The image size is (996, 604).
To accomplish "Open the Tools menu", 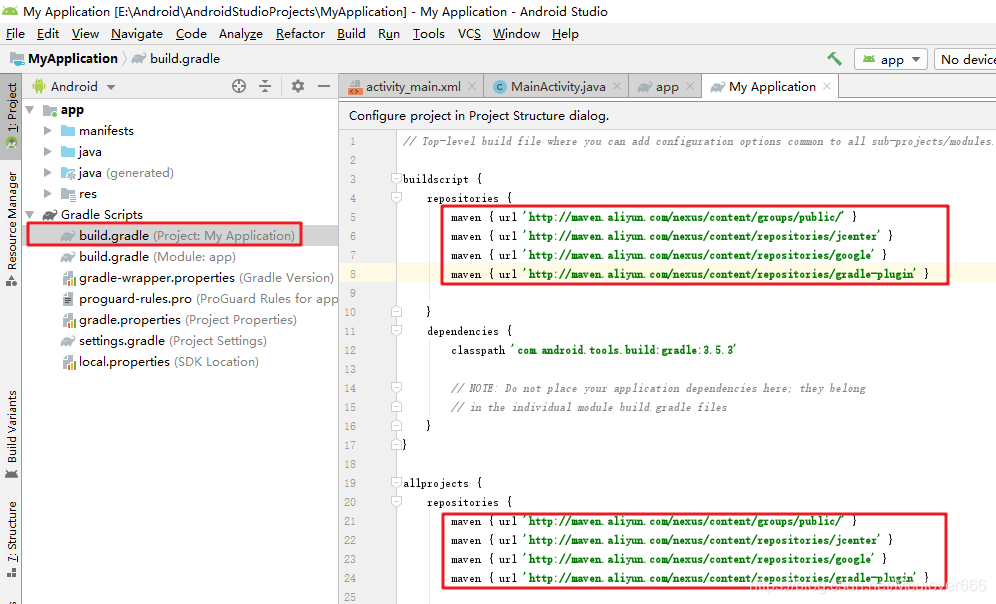I will click(x=429, y=34).
